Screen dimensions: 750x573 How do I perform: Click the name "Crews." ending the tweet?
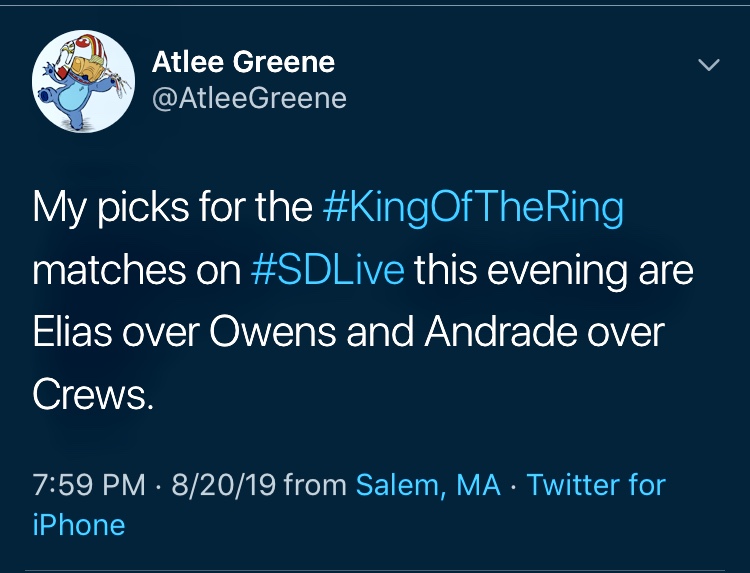93,396
